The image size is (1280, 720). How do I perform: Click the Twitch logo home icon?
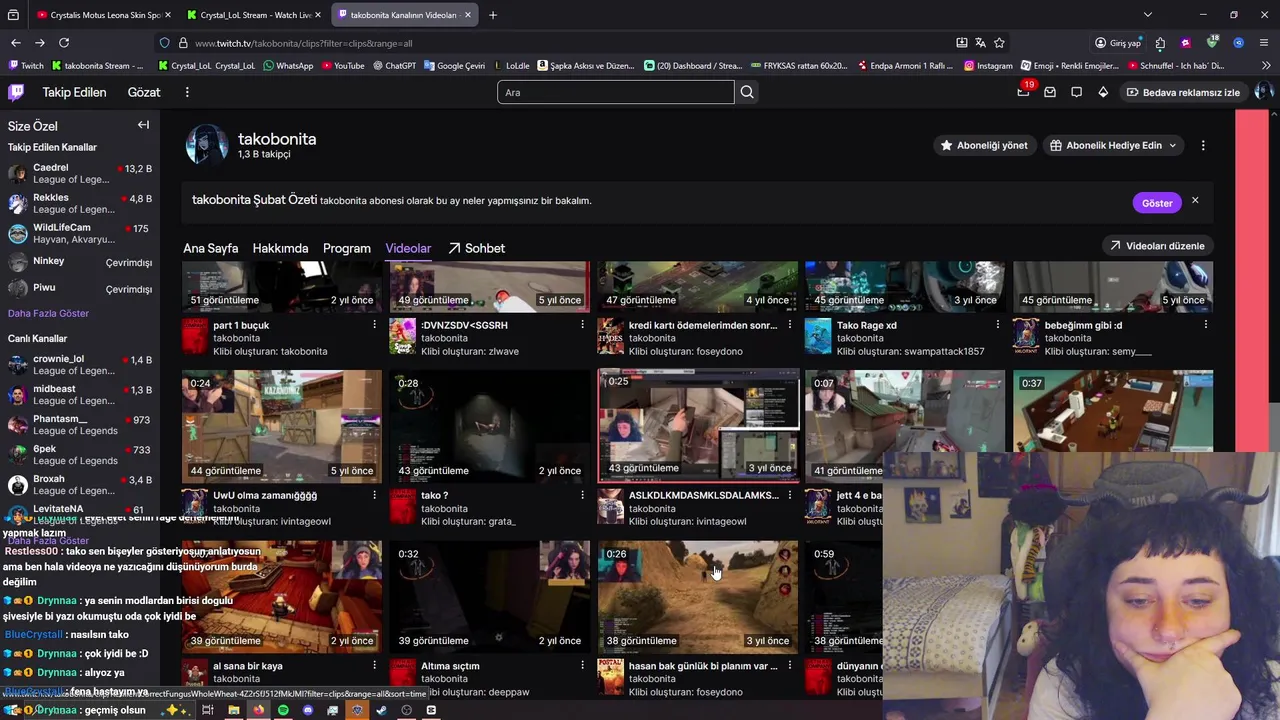tap(16, 92)
